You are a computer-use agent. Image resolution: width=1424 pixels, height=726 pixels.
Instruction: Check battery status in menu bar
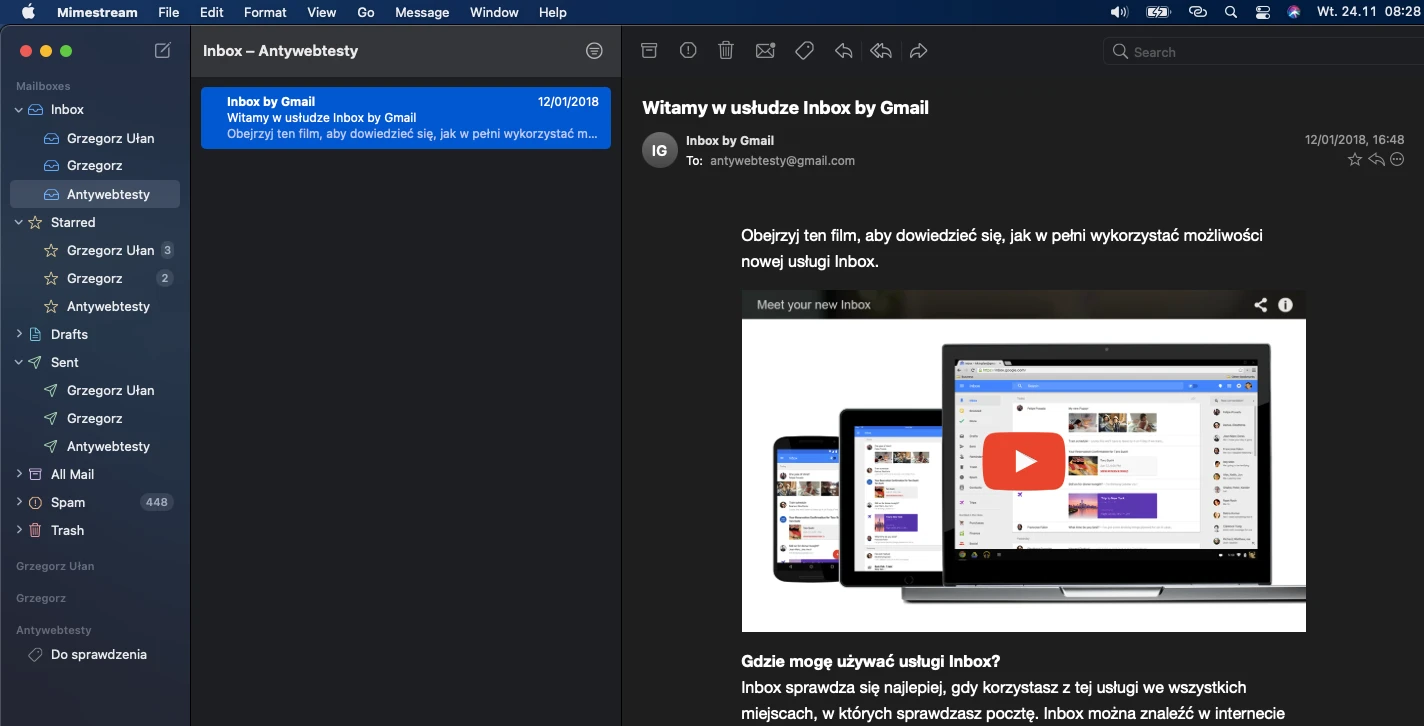pyautogui.click(x=1158, y=12)
